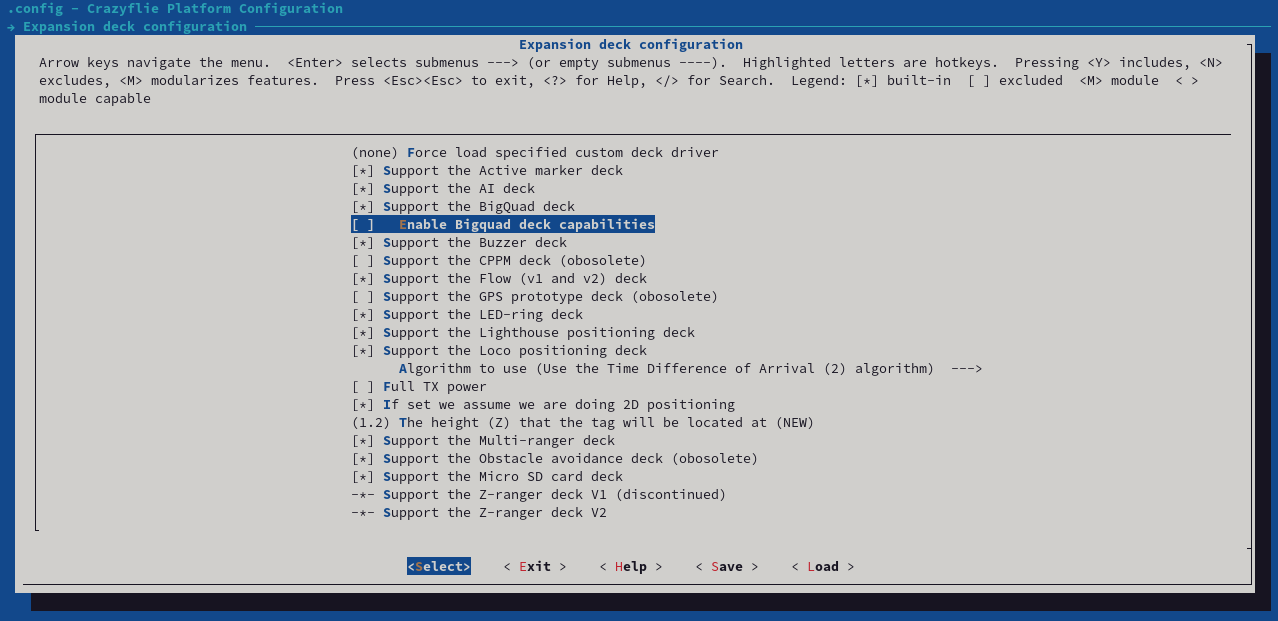The image size is (1278, 621).
Task: Toggle Support the AI deck checkbox
Action: (x=363, y=189)
